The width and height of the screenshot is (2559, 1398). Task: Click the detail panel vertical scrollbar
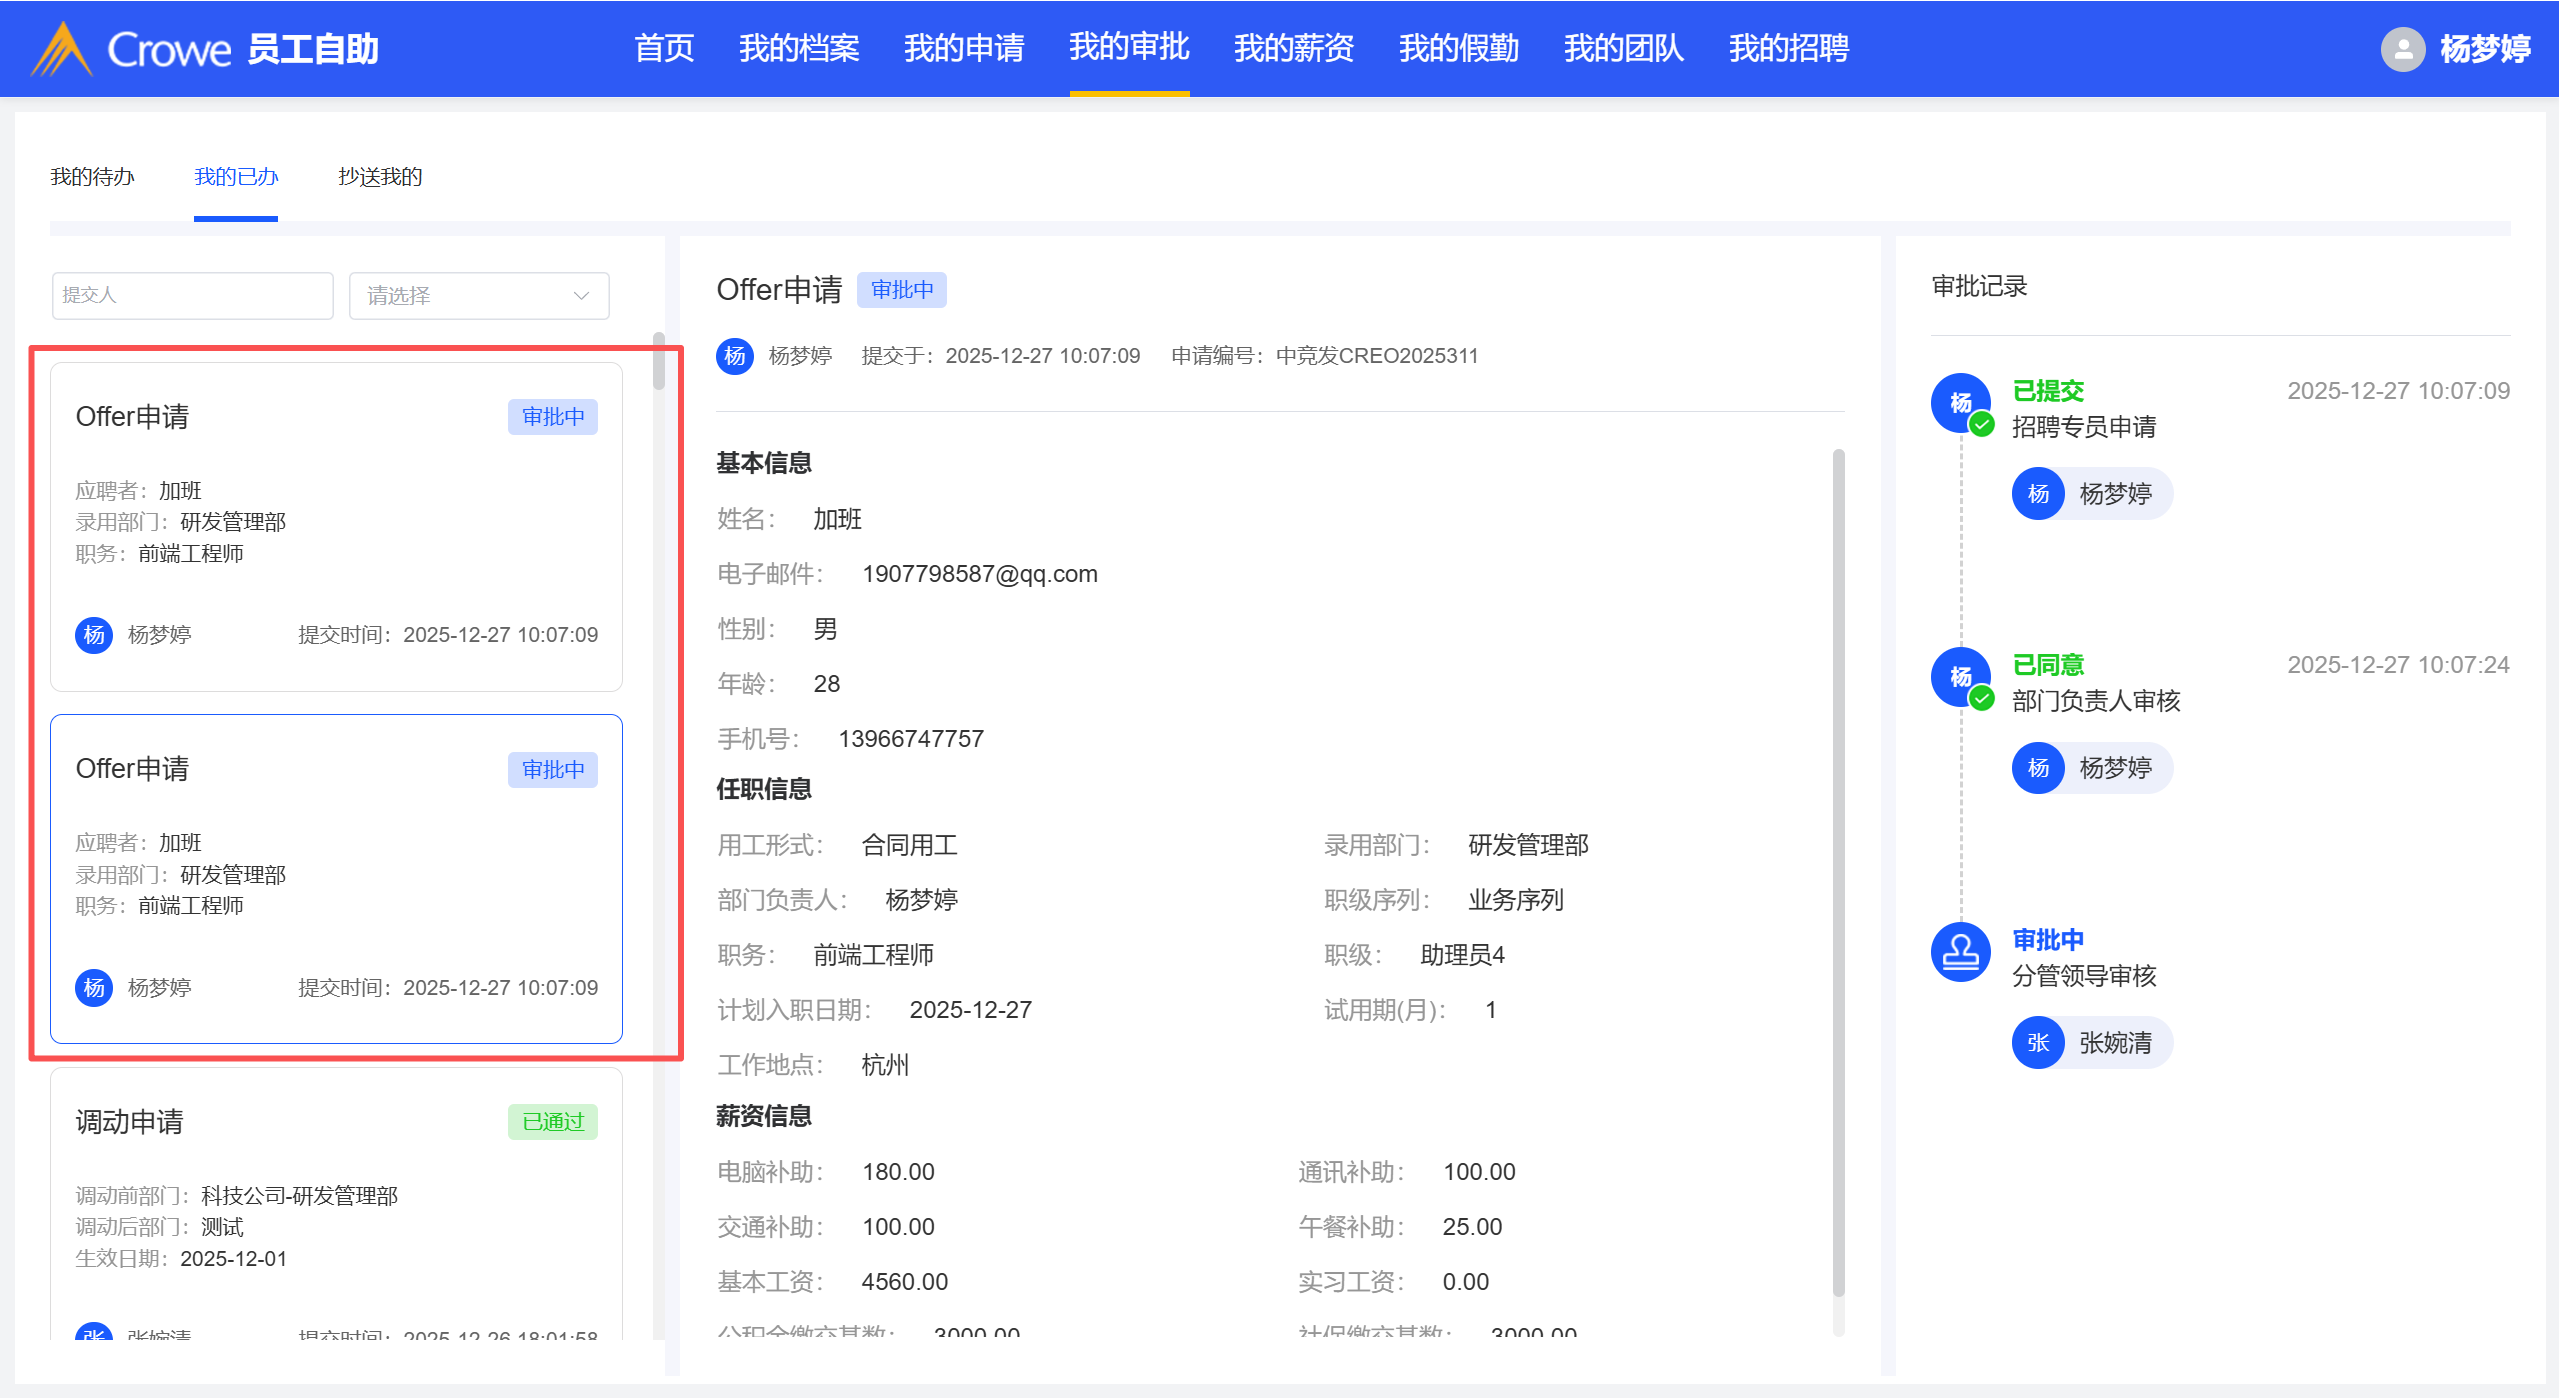point(1838,870)
